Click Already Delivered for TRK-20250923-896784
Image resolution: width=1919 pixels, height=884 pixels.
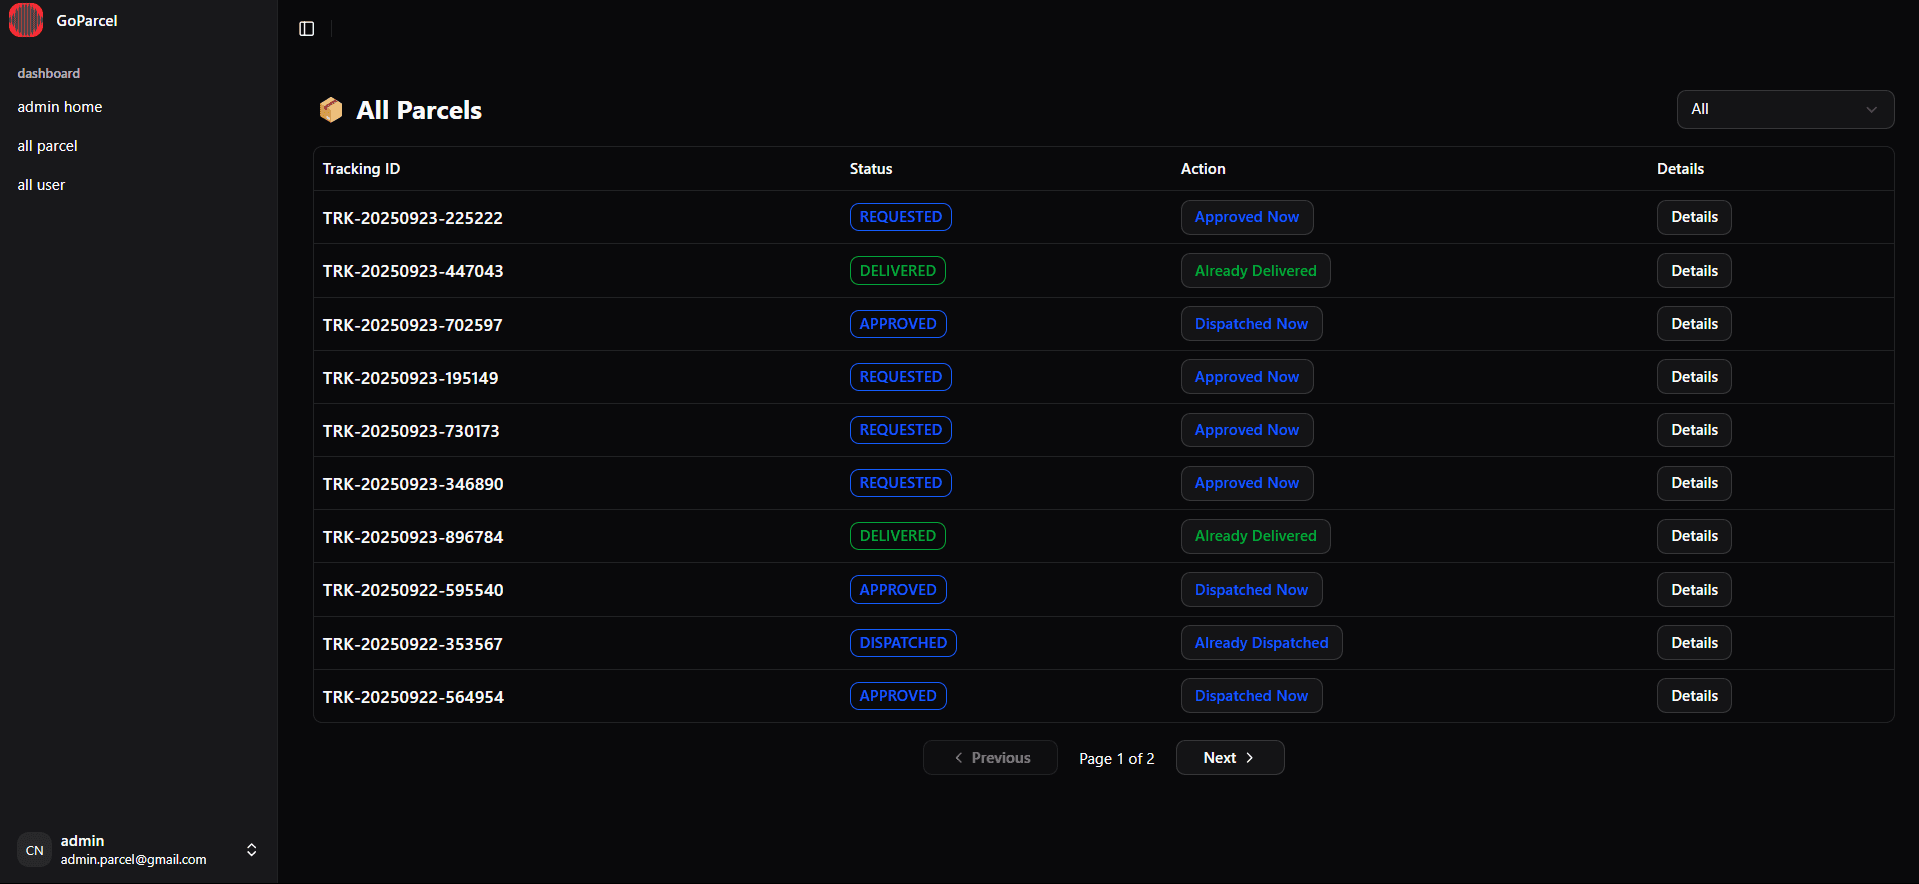1255,536
